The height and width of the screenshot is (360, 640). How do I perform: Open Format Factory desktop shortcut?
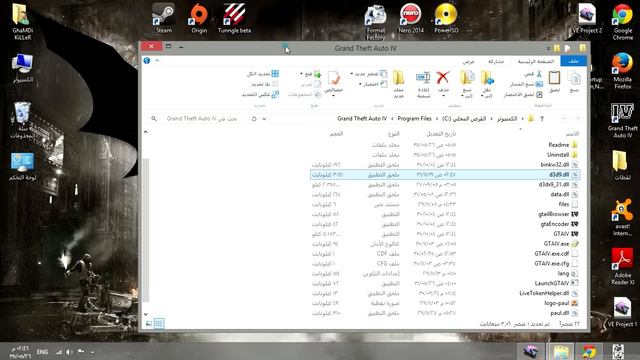[x=376, y=22]
